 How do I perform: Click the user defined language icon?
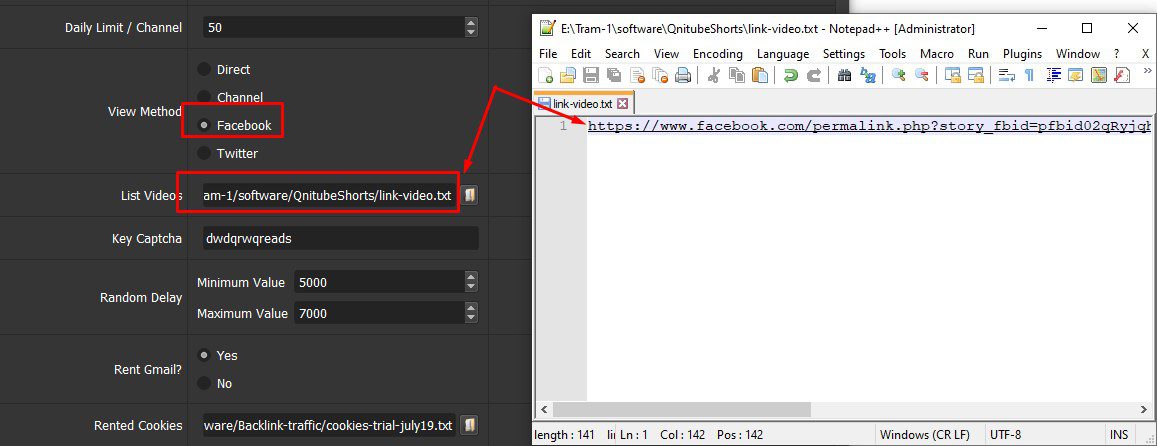[1076, 75]
